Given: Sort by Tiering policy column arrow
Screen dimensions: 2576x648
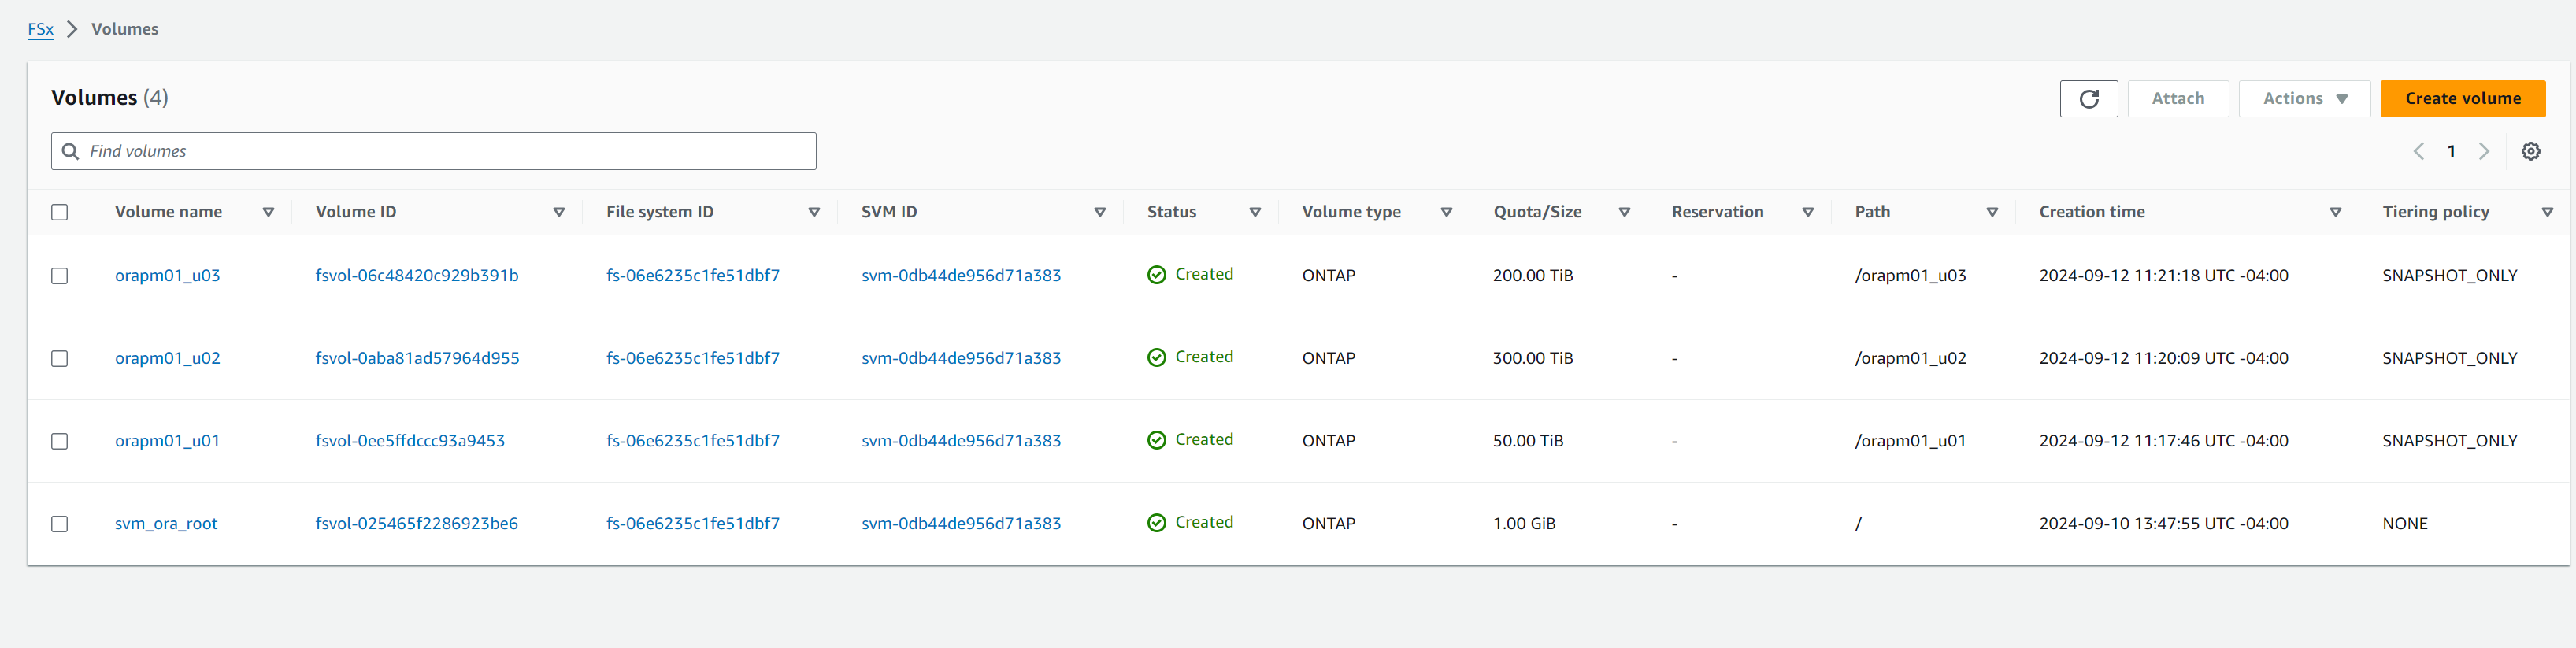Looking at the screenshot, I should (2547, 212).
